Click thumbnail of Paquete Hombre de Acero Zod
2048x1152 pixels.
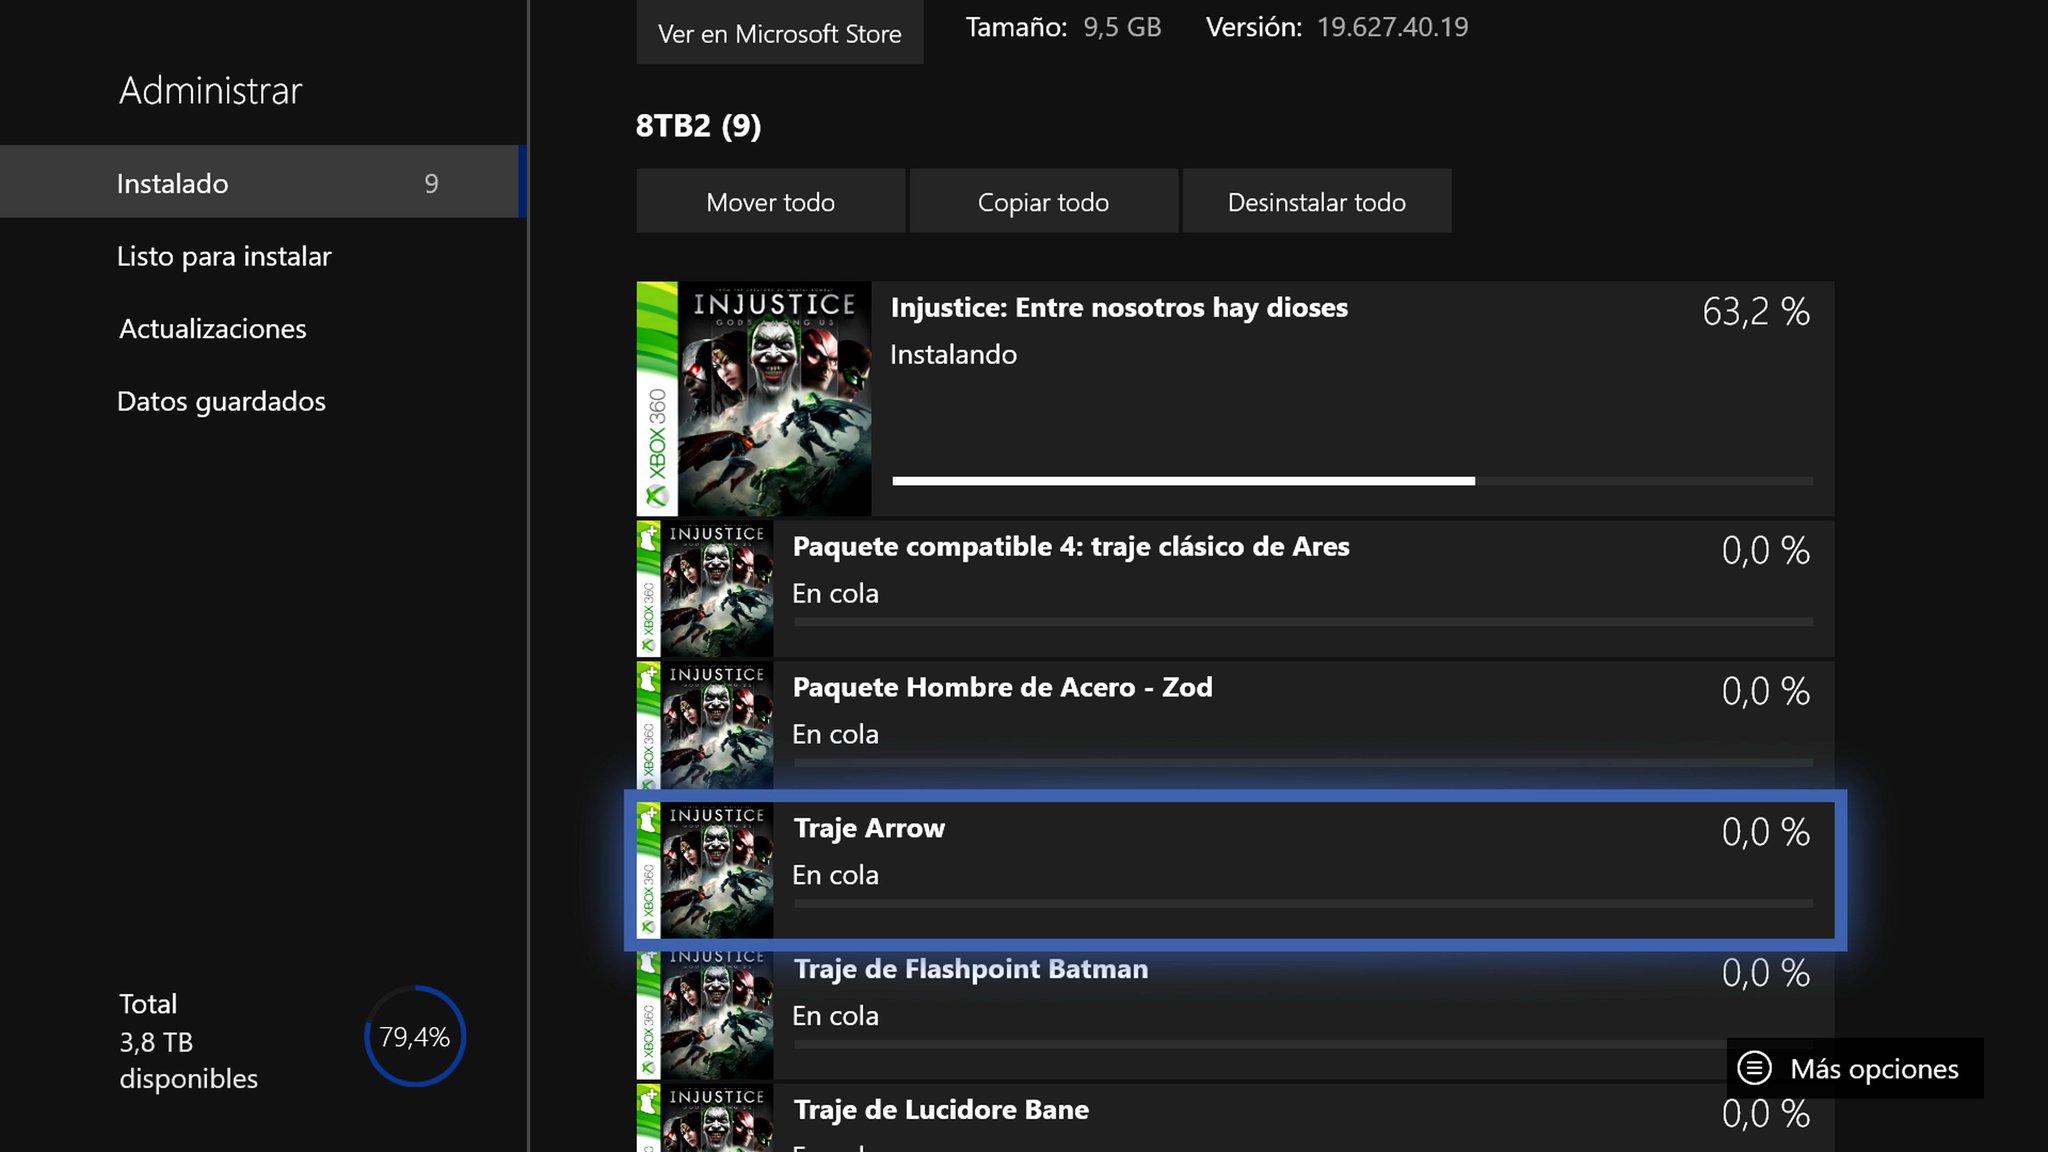click(704, 724)
